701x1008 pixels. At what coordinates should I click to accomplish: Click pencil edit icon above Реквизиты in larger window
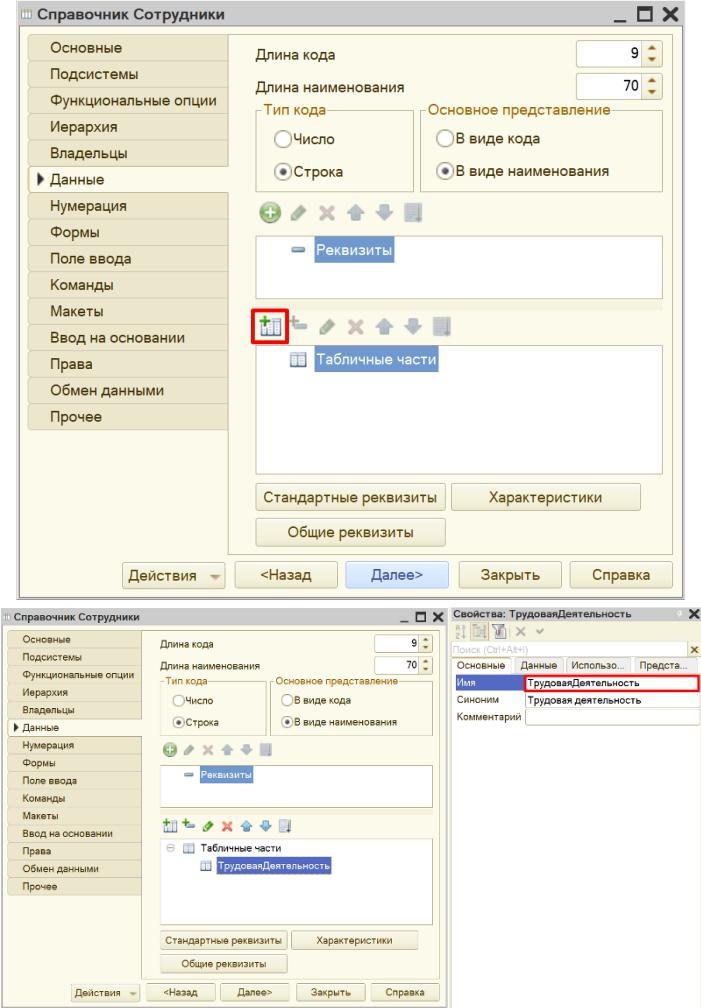tap(298, 213)
